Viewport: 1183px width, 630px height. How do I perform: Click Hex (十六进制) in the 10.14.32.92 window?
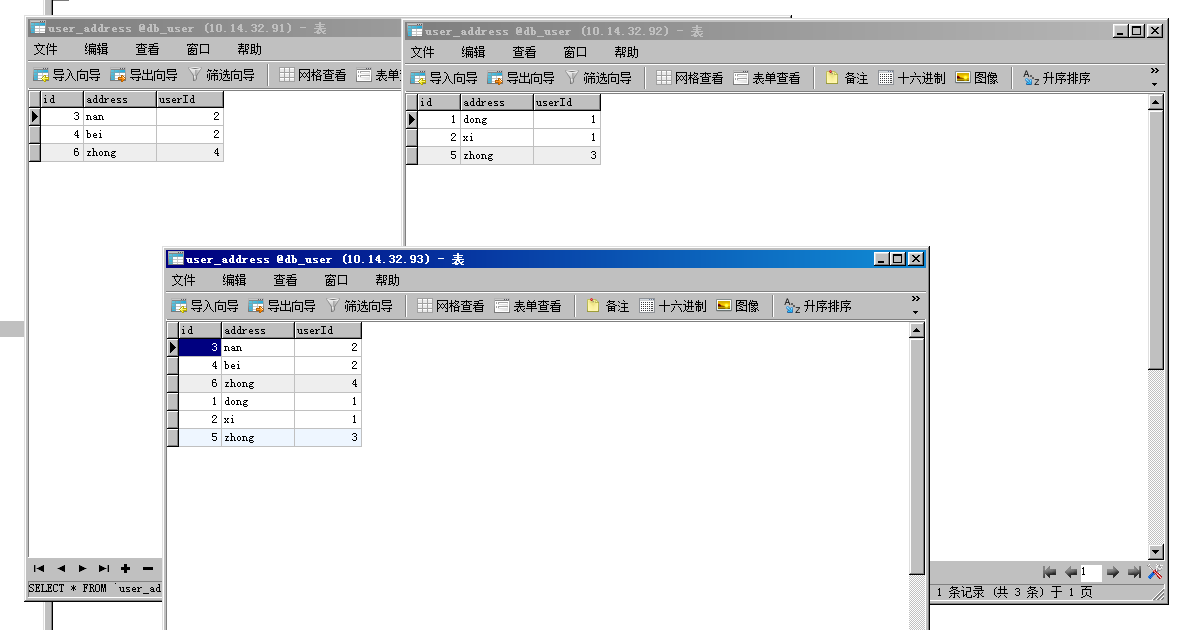912,78
